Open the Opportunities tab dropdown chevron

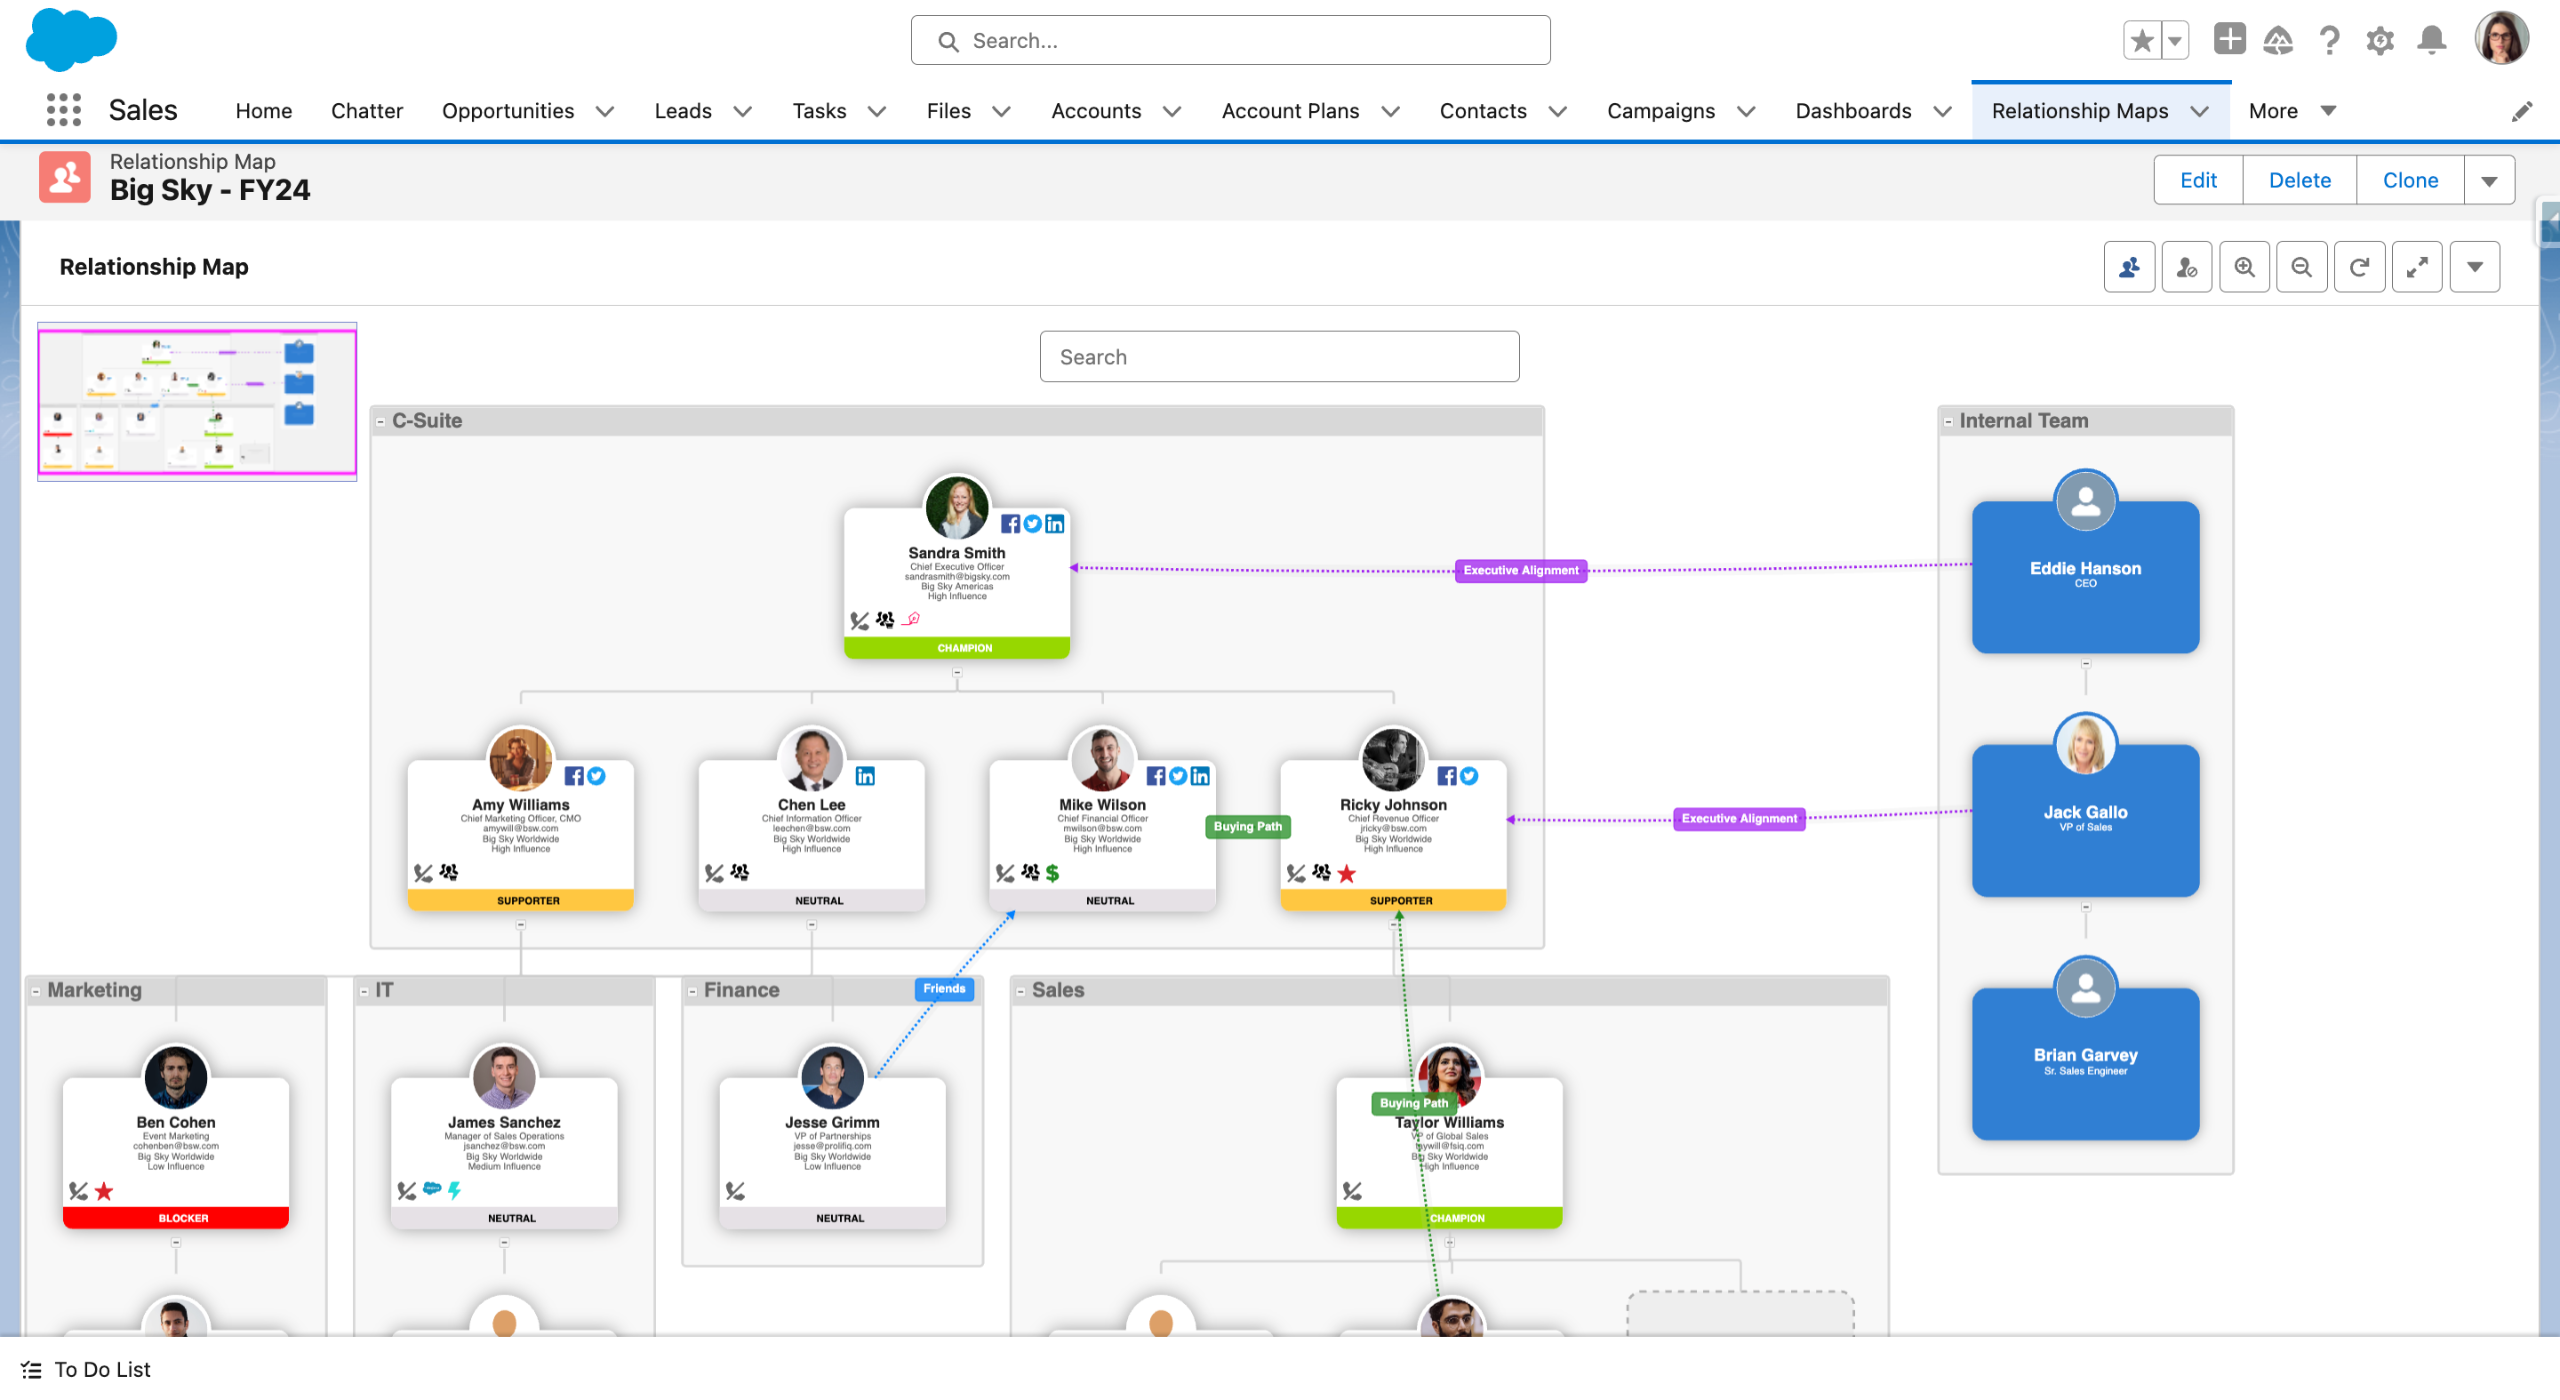[x=605, y=111]
